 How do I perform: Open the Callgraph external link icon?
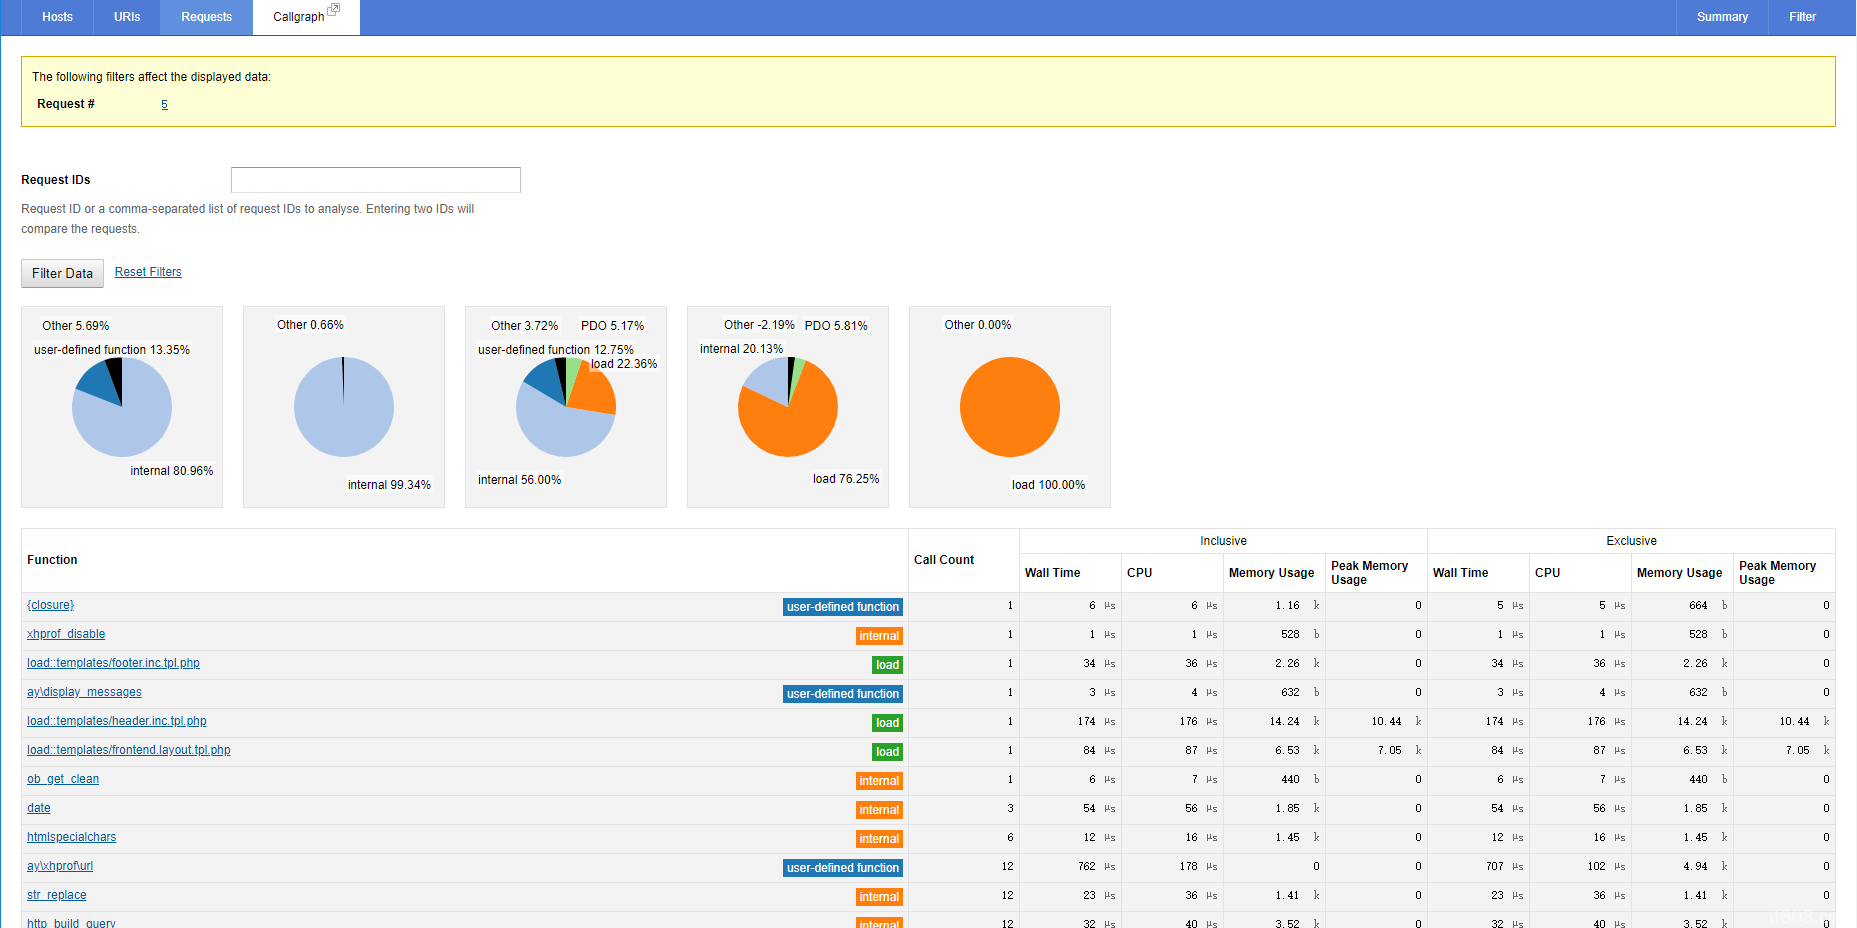coord(333,10)
